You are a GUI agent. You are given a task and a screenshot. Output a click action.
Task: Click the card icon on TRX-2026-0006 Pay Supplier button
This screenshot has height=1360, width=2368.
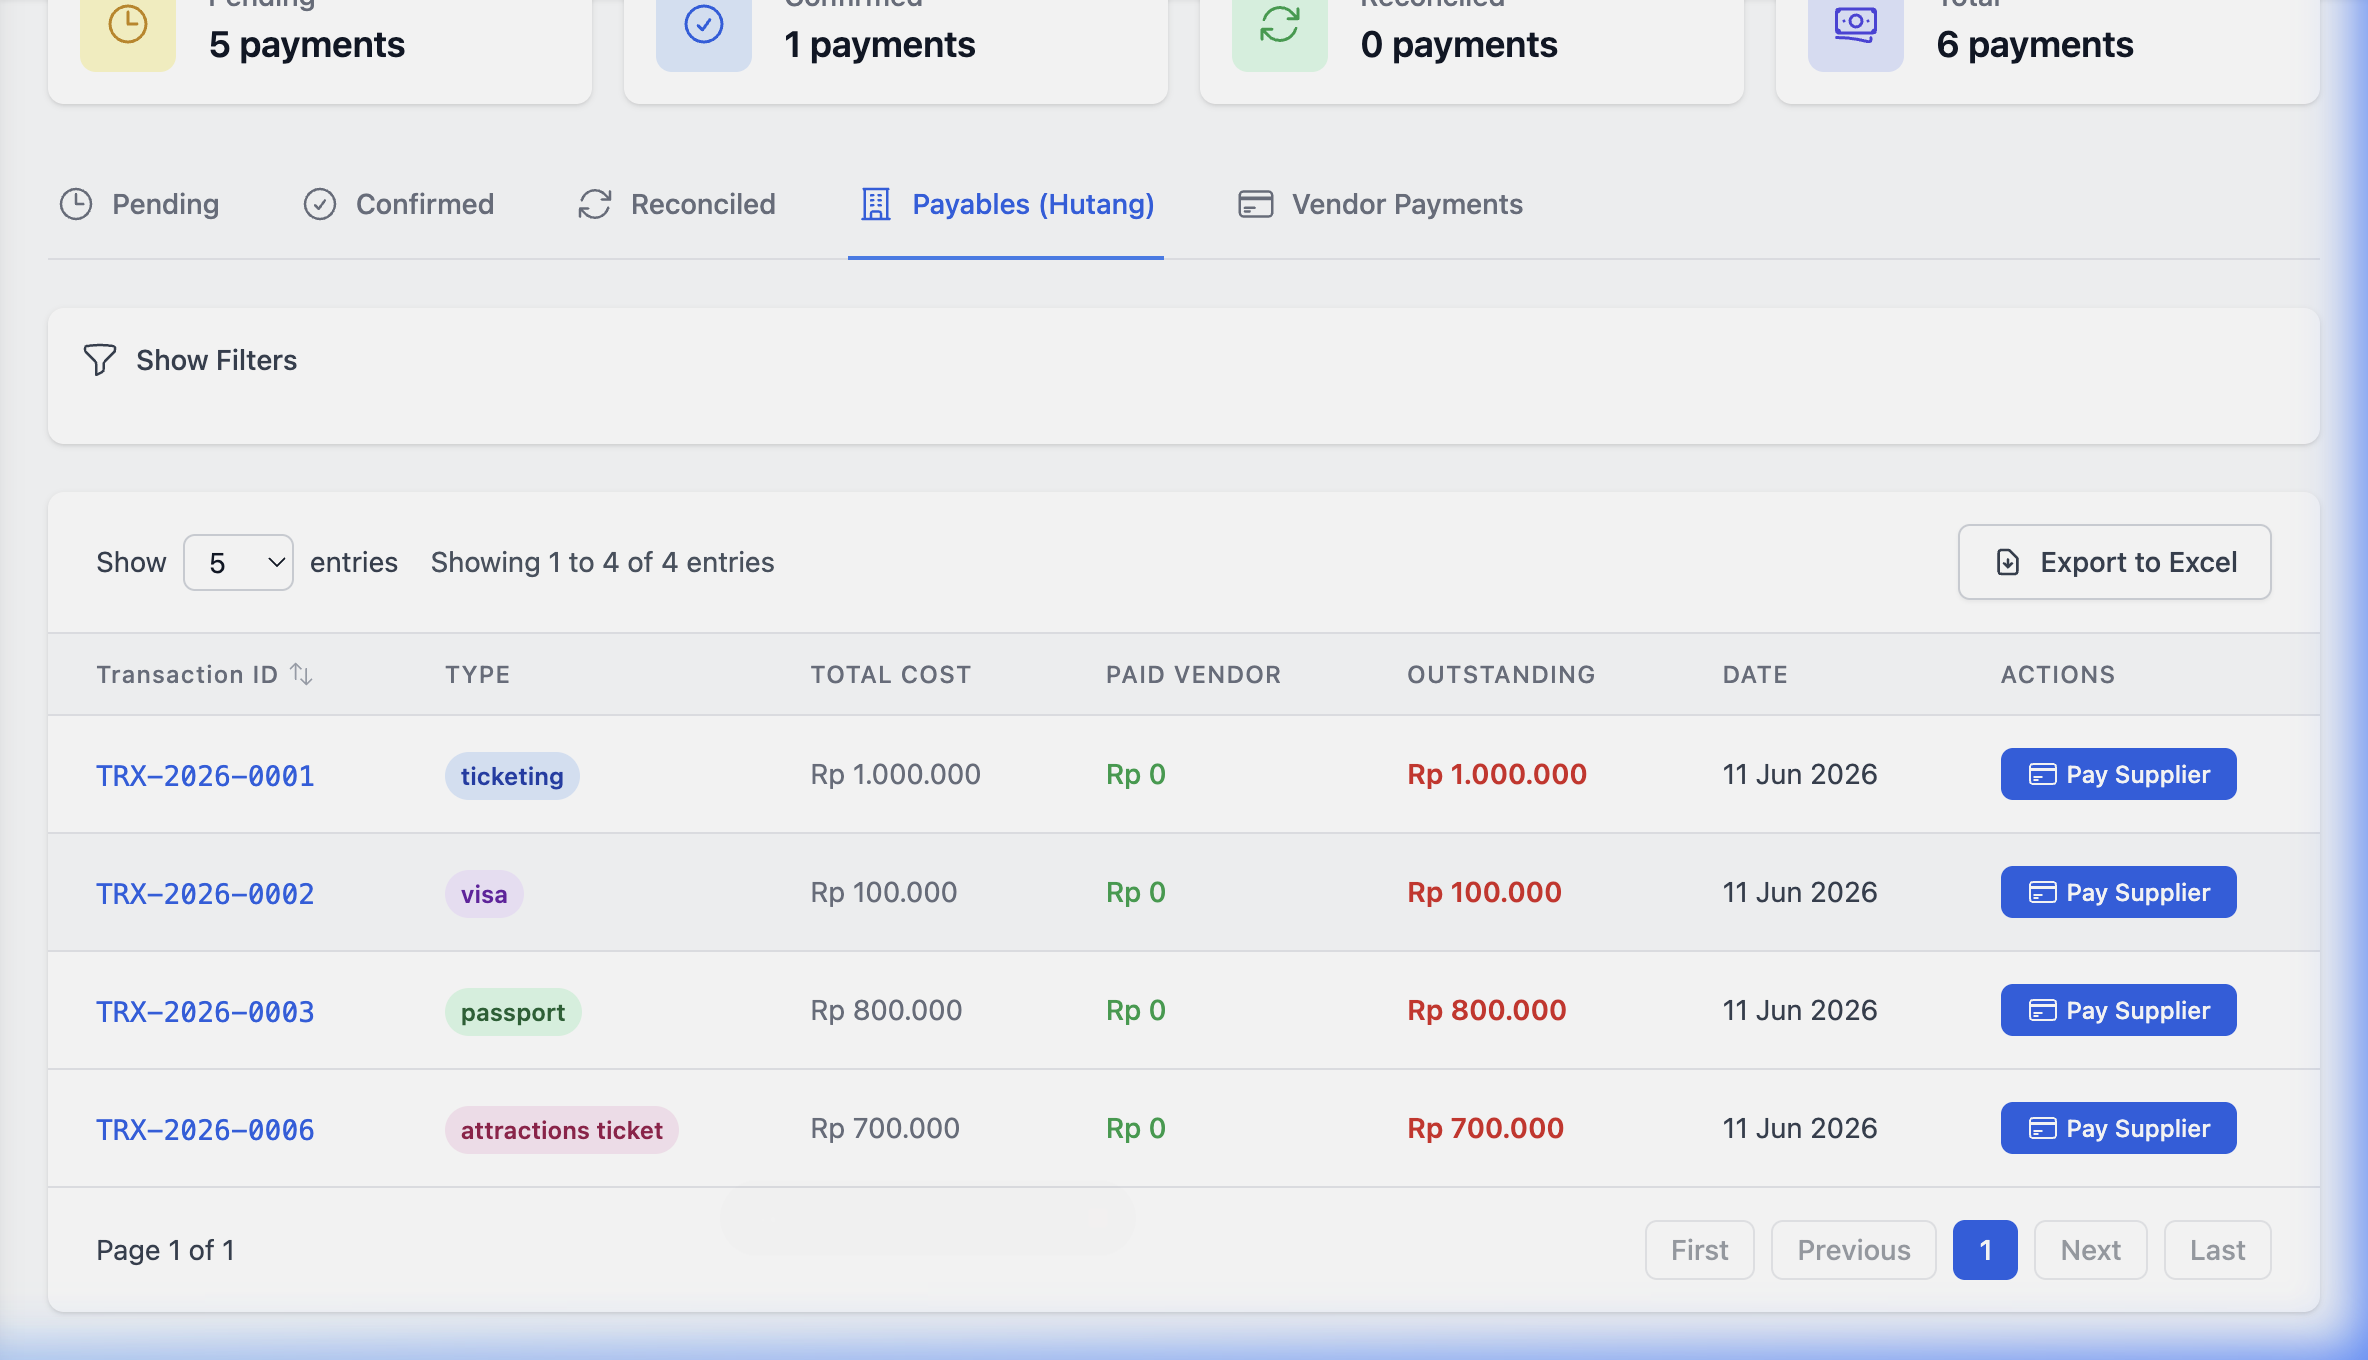(2042, 1128)
